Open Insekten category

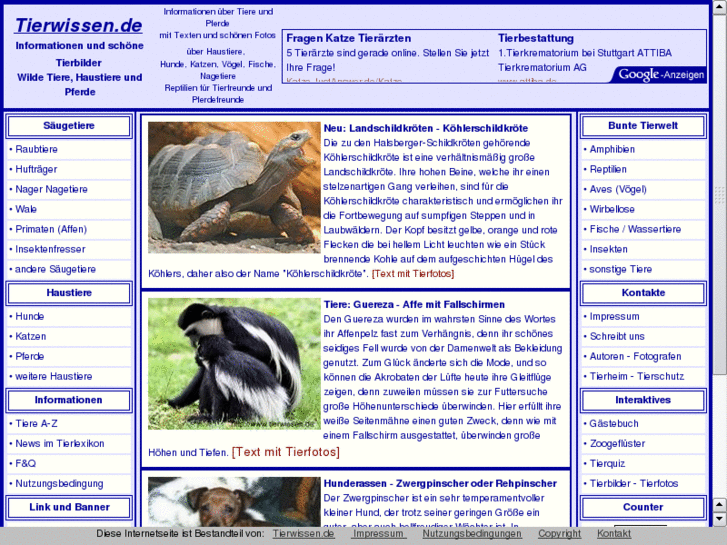(x=608, y=249)
